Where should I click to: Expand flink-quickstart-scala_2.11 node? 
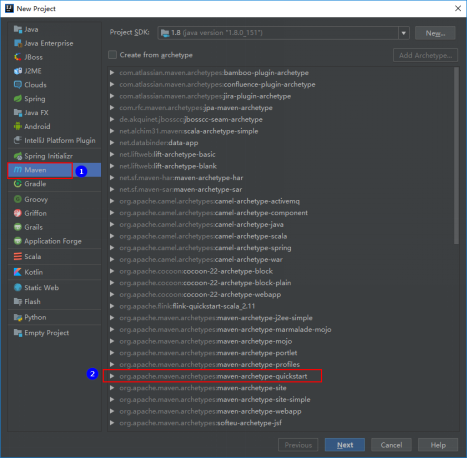coord(112,306)
